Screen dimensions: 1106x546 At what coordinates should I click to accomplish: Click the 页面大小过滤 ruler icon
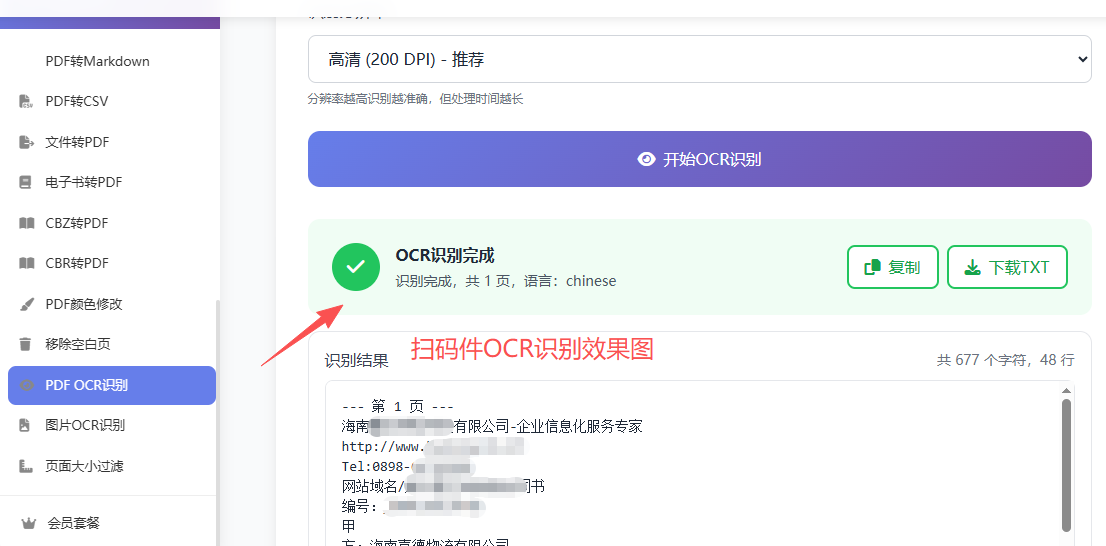click(x=26, y=466)
